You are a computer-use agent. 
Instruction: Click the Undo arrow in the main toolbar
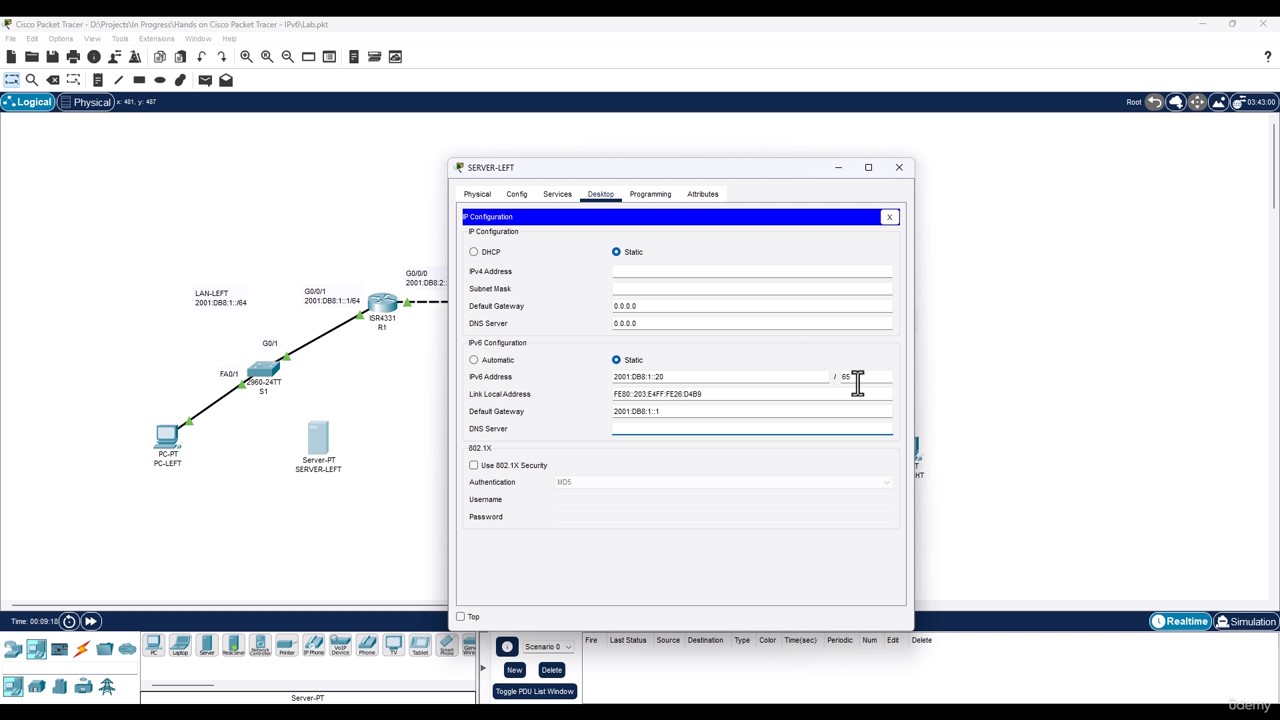tap(201, 57)
